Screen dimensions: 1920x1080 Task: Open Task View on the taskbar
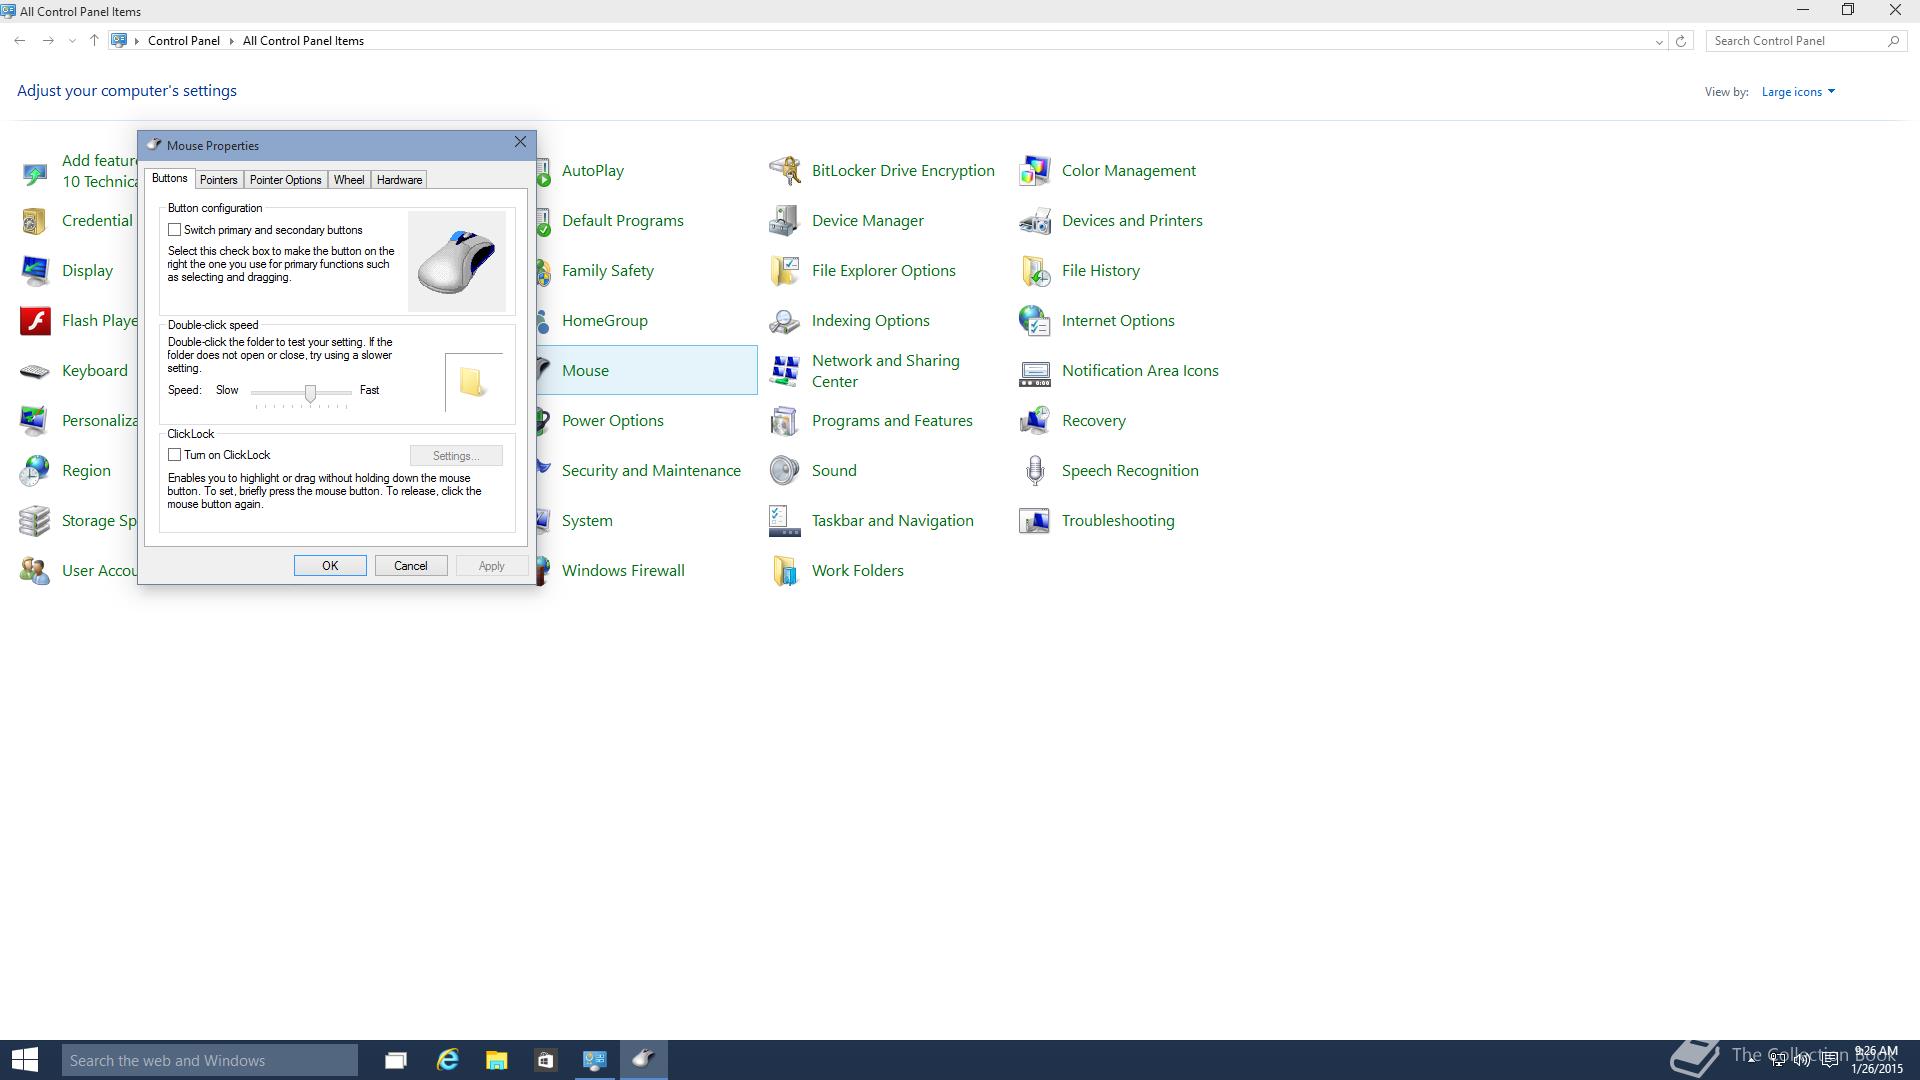(x=396, y=1060)
